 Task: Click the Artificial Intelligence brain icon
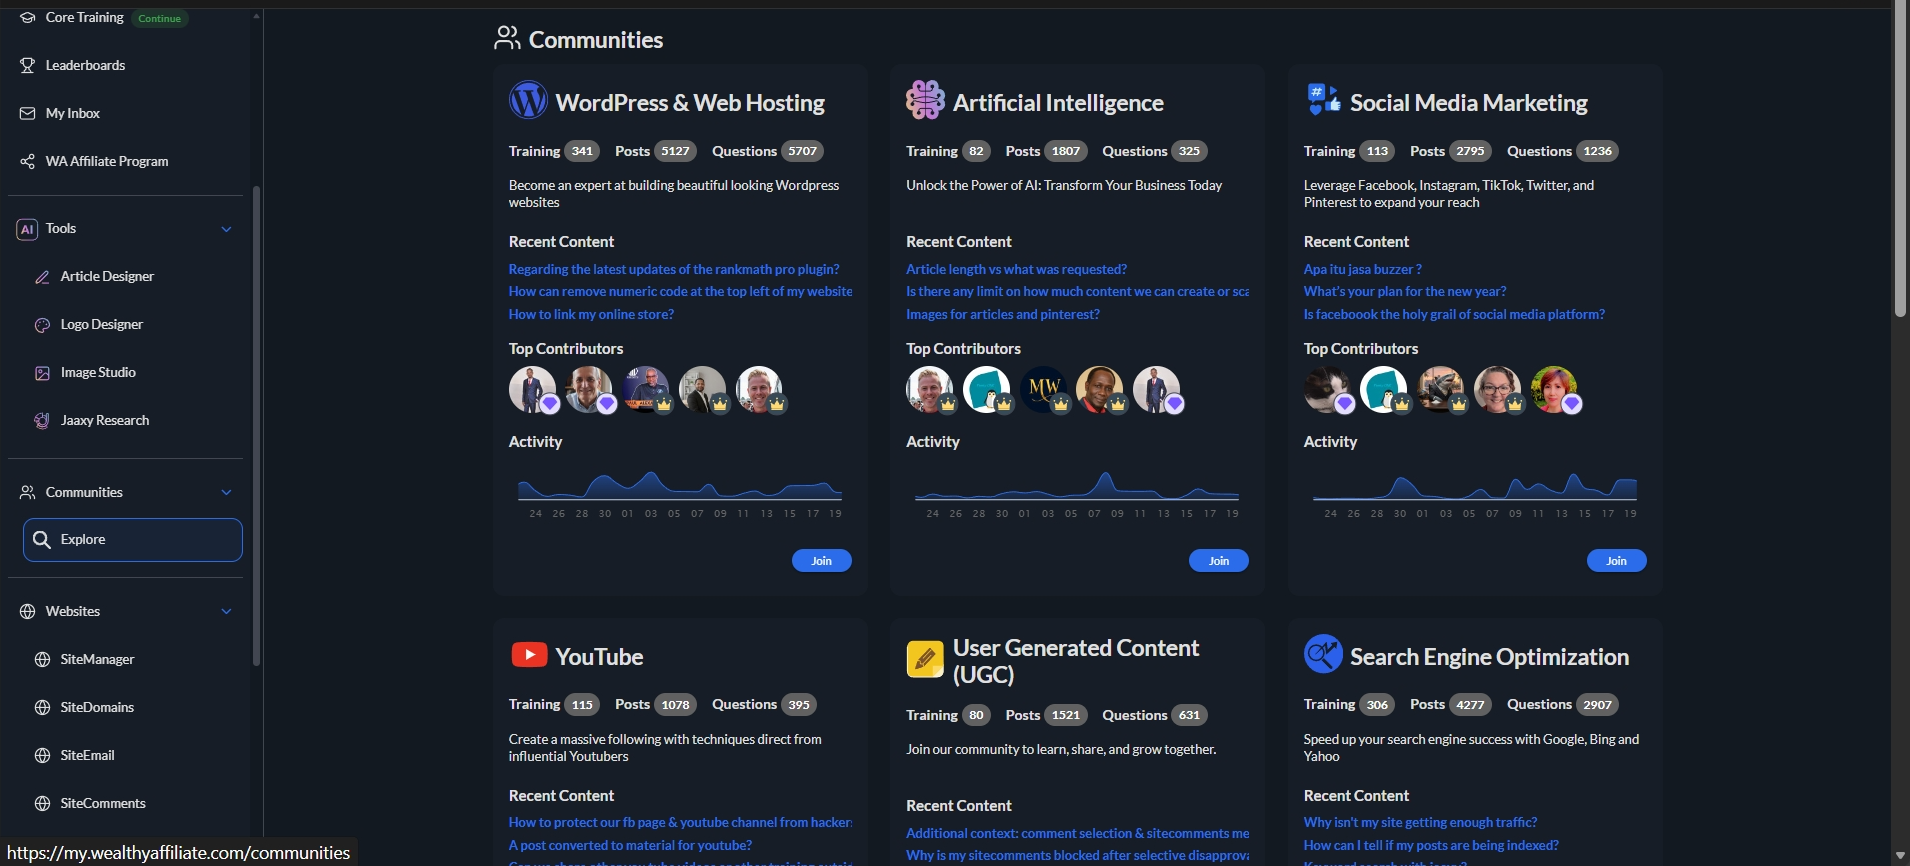point(925,100)
